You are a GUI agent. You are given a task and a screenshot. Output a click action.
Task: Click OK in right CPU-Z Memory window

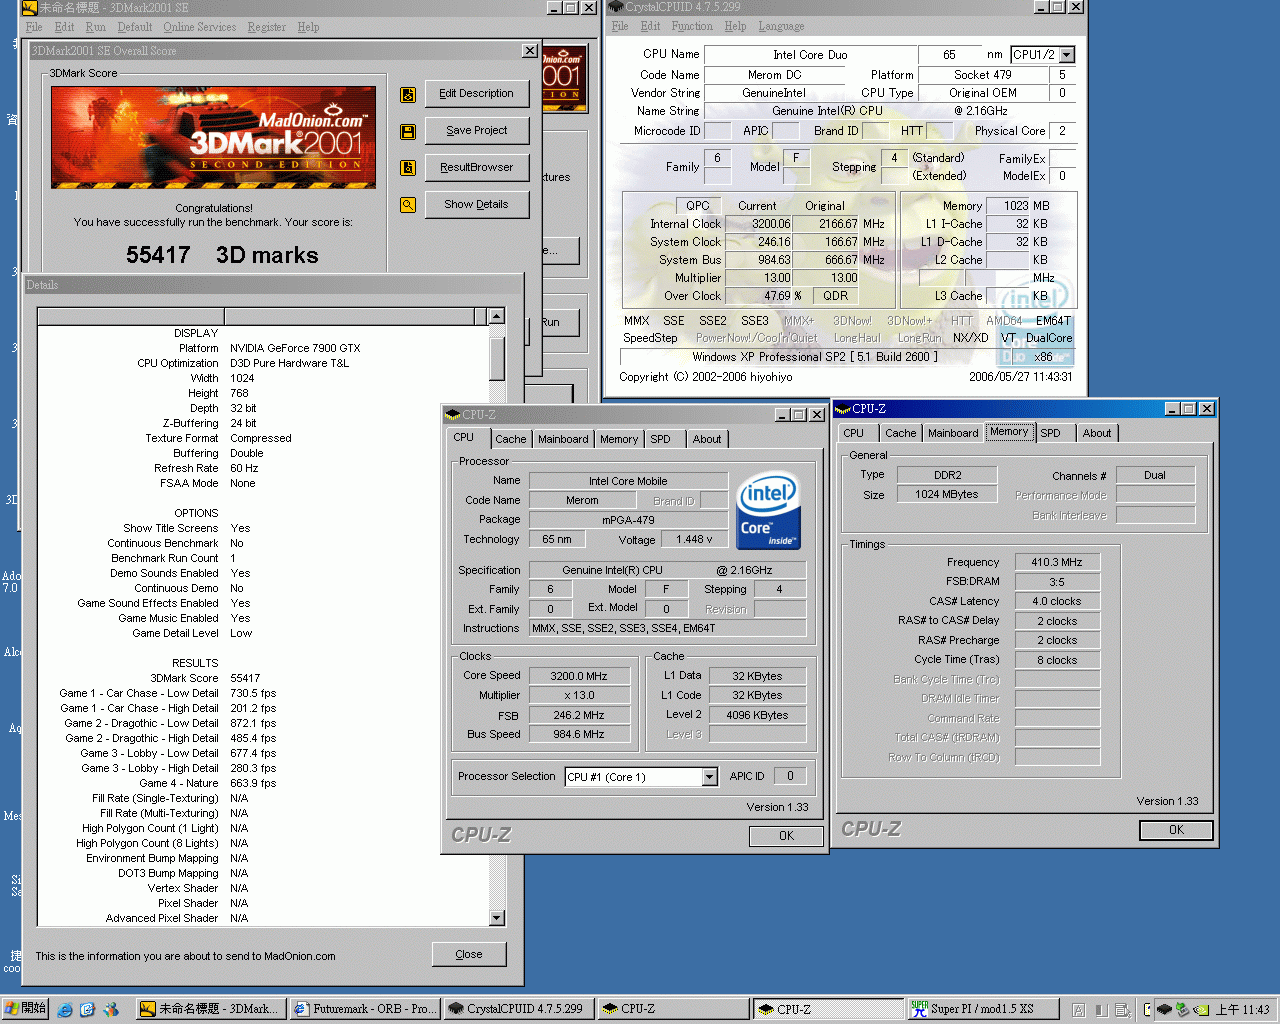tap(1176, 830)
